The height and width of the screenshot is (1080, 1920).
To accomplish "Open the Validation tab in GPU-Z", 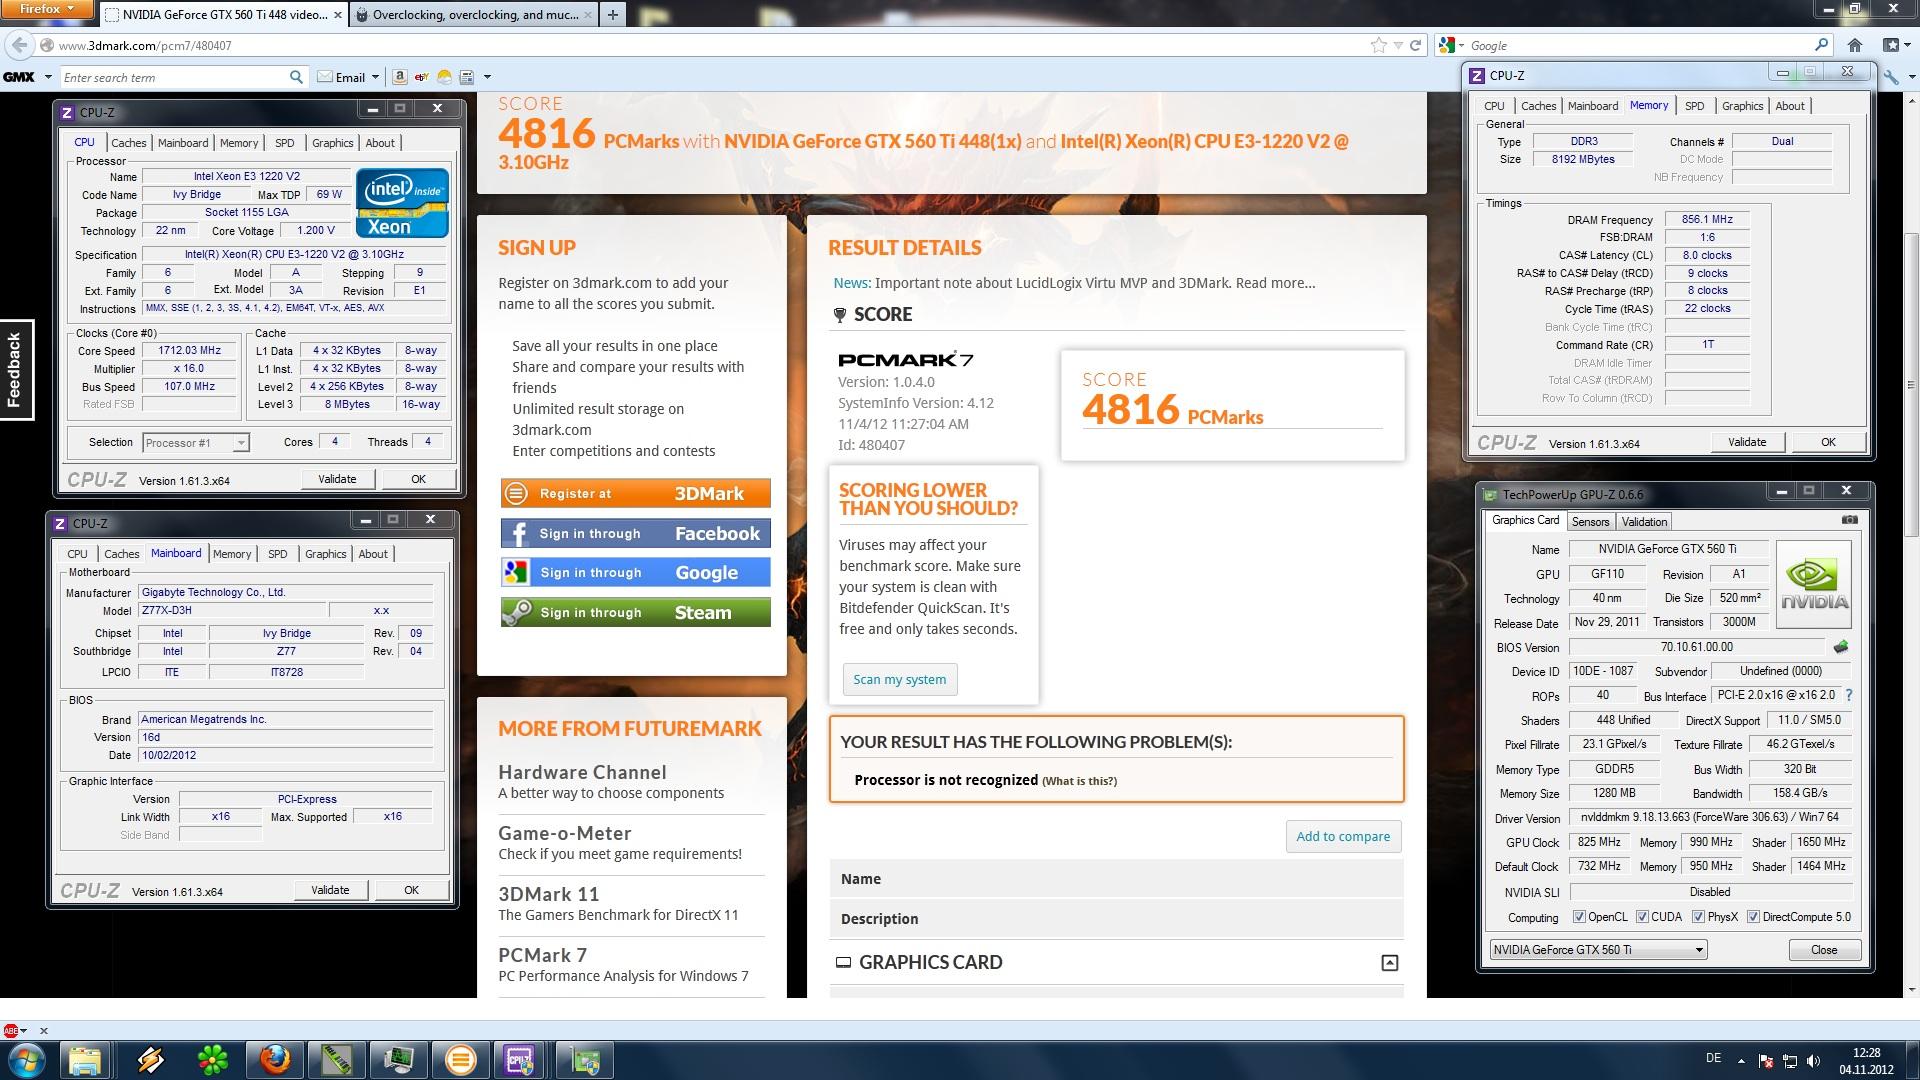I will (x=1644, y=522).
